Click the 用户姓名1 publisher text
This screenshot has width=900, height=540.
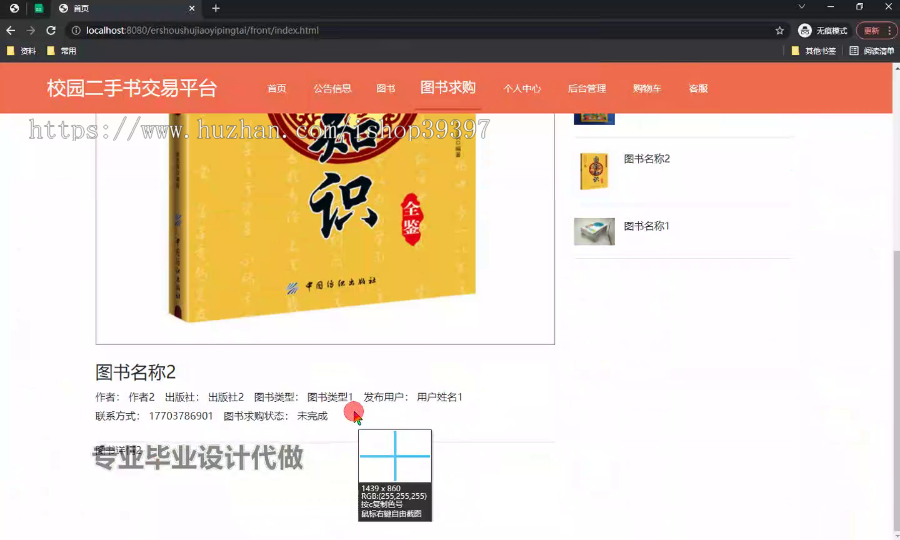click(440, 397)
